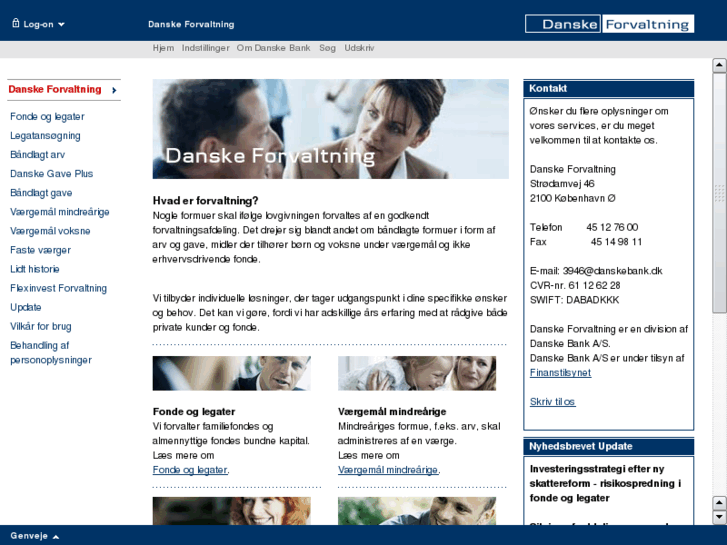Go to Hjem in the top navigation
The width and height of the screenshot is (727, 545).
(163, 48)
